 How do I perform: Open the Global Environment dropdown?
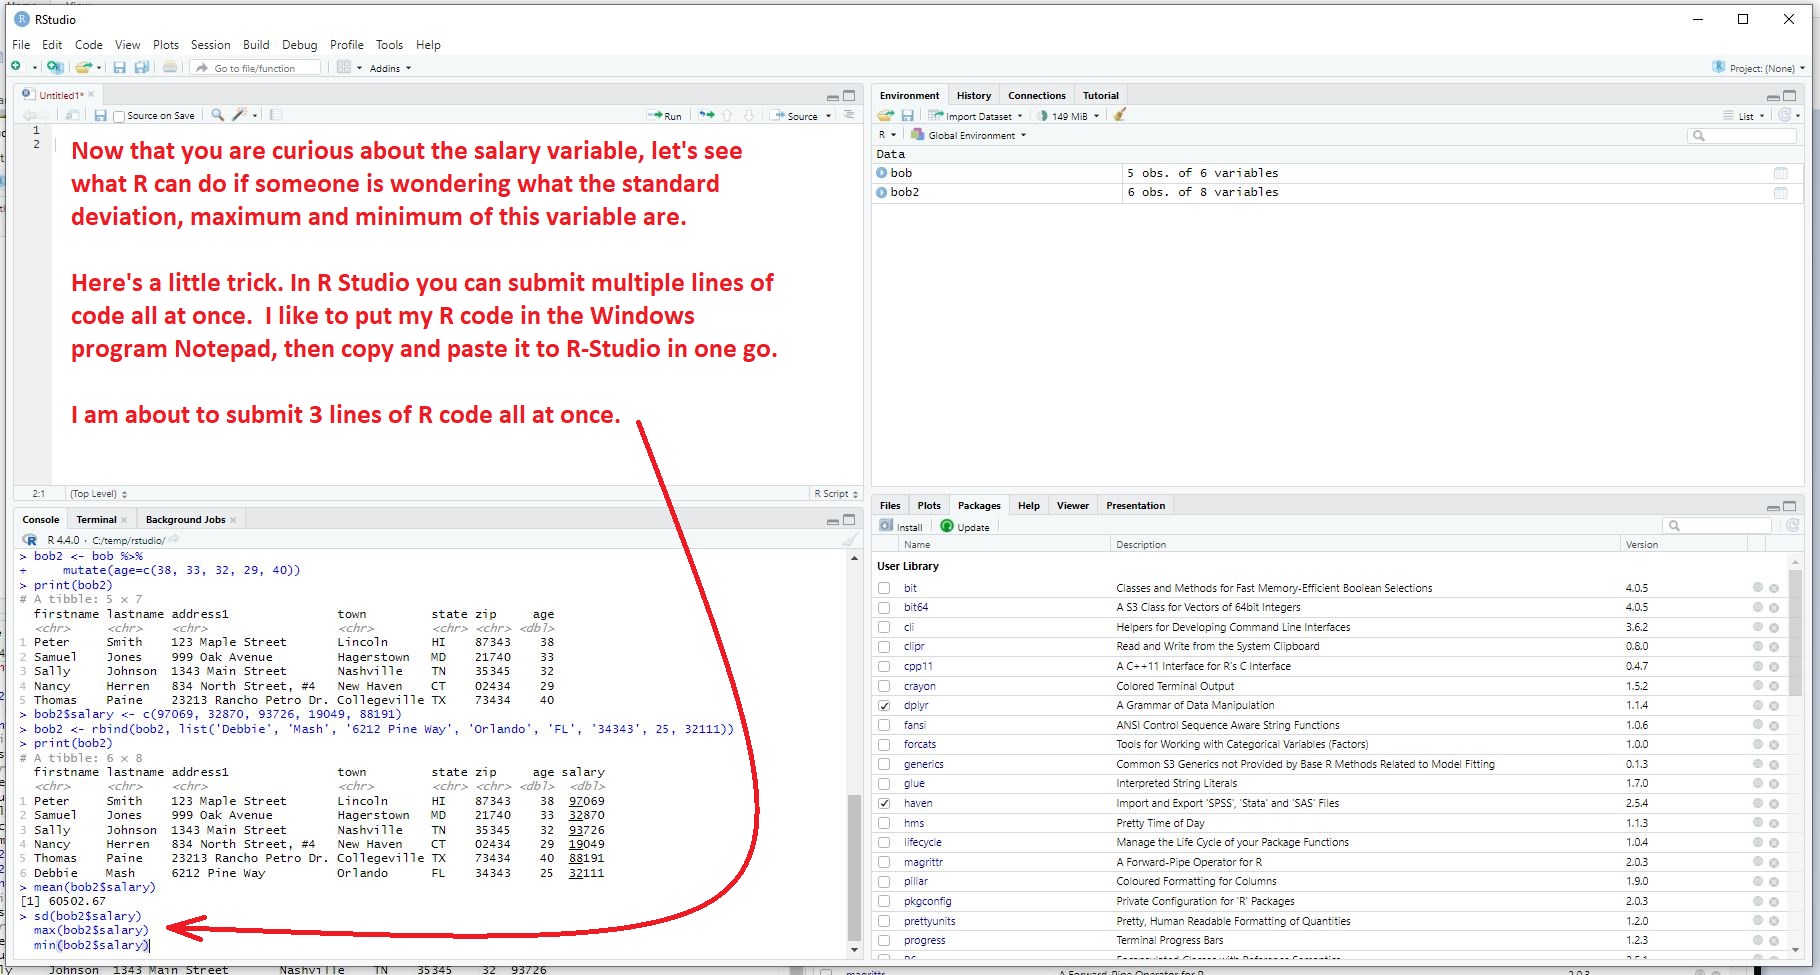pos(969,135)
